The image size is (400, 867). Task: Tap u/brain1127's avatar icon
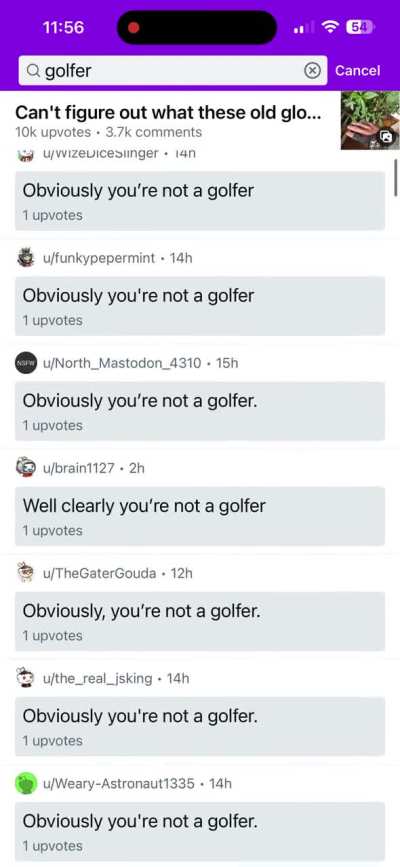click(x=25, y=468)
